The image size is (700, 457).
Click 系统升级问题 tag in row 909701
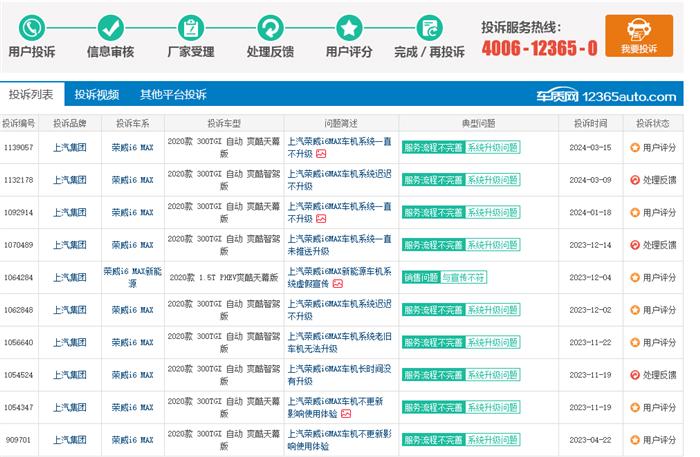click(493, 440)
